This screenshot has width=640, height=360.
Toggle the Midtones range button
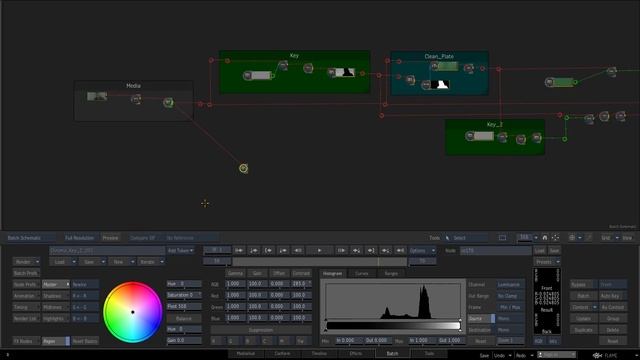click(x=56, y=307)
